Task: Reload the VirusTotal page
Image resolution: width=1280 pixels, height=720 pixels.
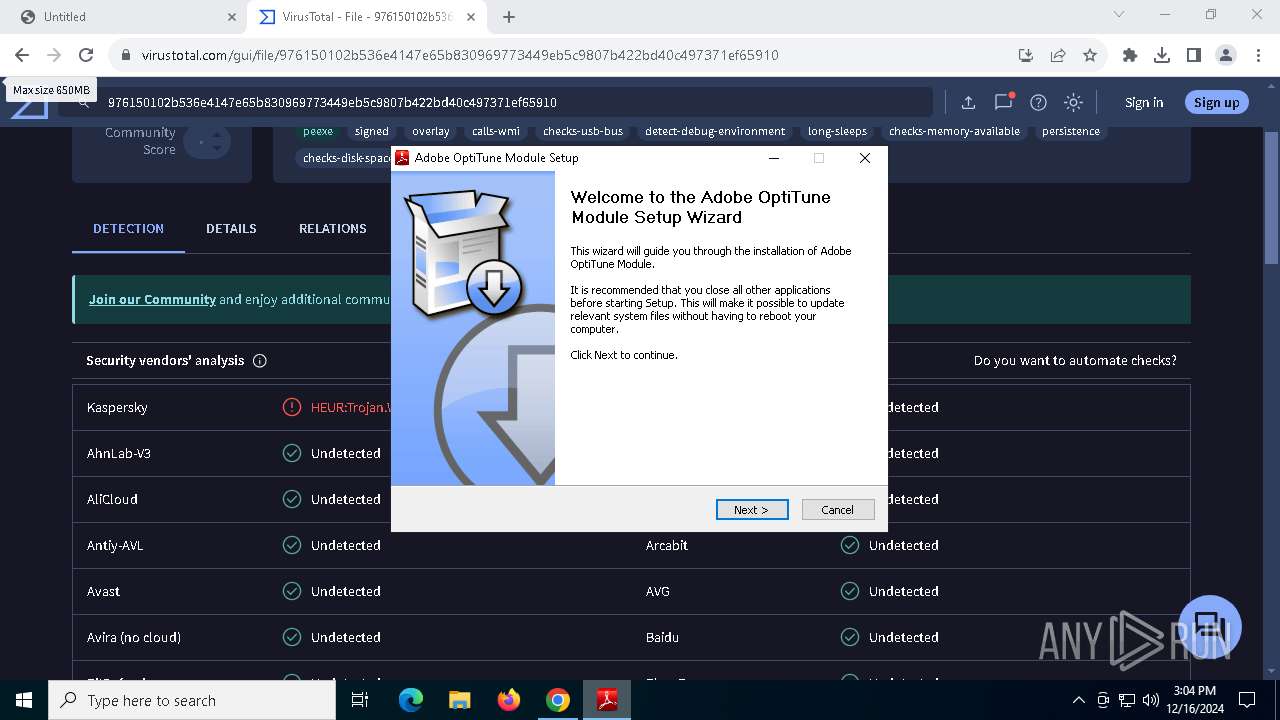Action: coord(86,55)
